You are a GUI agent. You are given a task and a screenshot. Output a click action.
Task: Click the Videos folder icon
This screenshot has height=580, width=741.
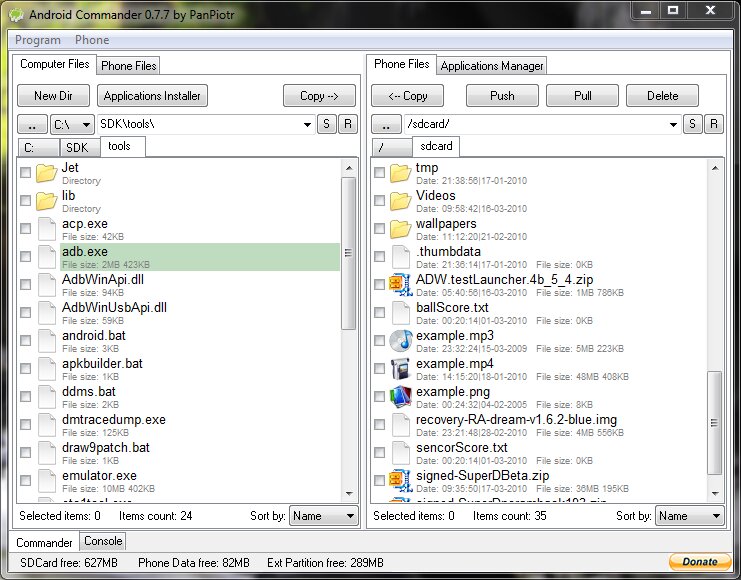tap(400, 201)
